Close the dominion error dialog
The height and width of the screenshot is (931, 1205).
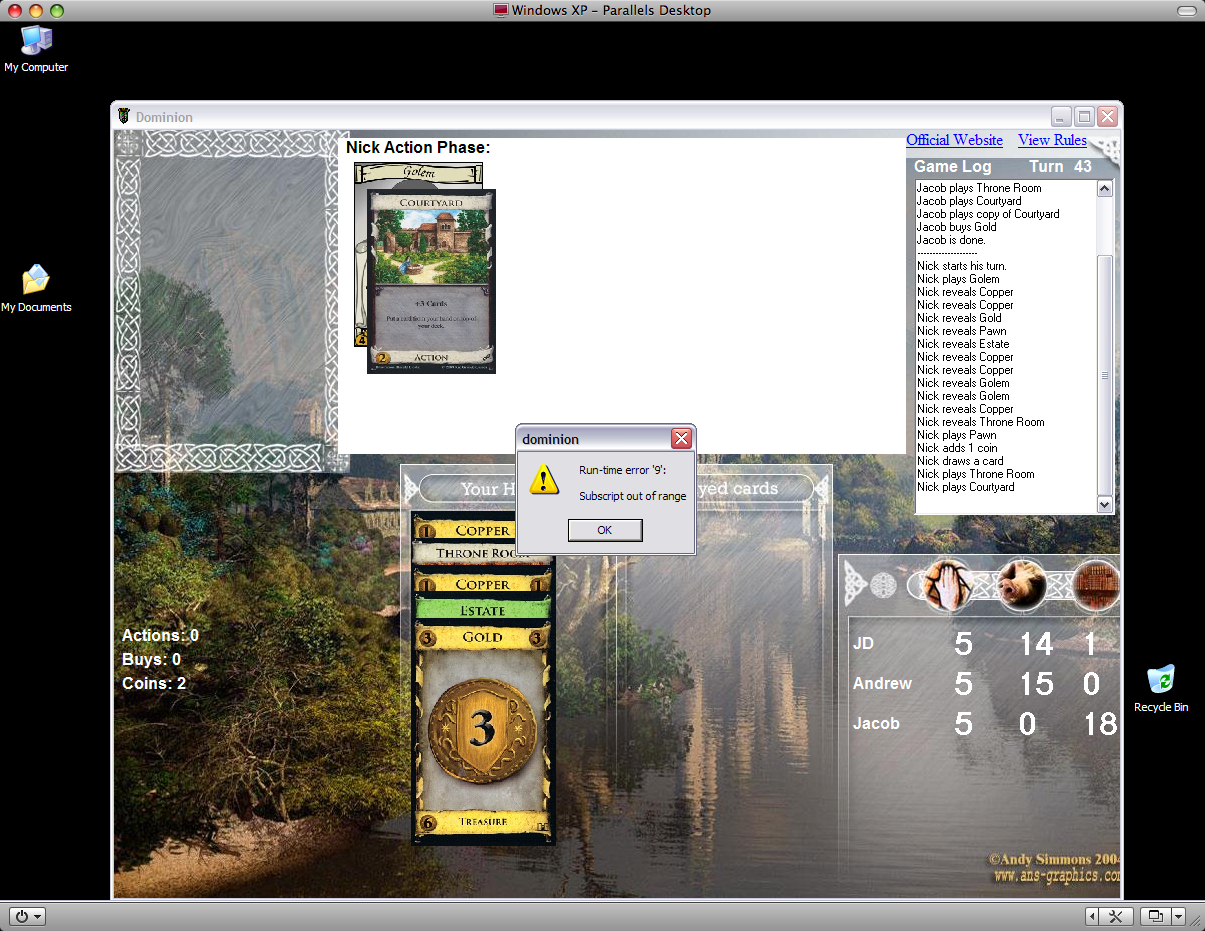coord(681,439)
